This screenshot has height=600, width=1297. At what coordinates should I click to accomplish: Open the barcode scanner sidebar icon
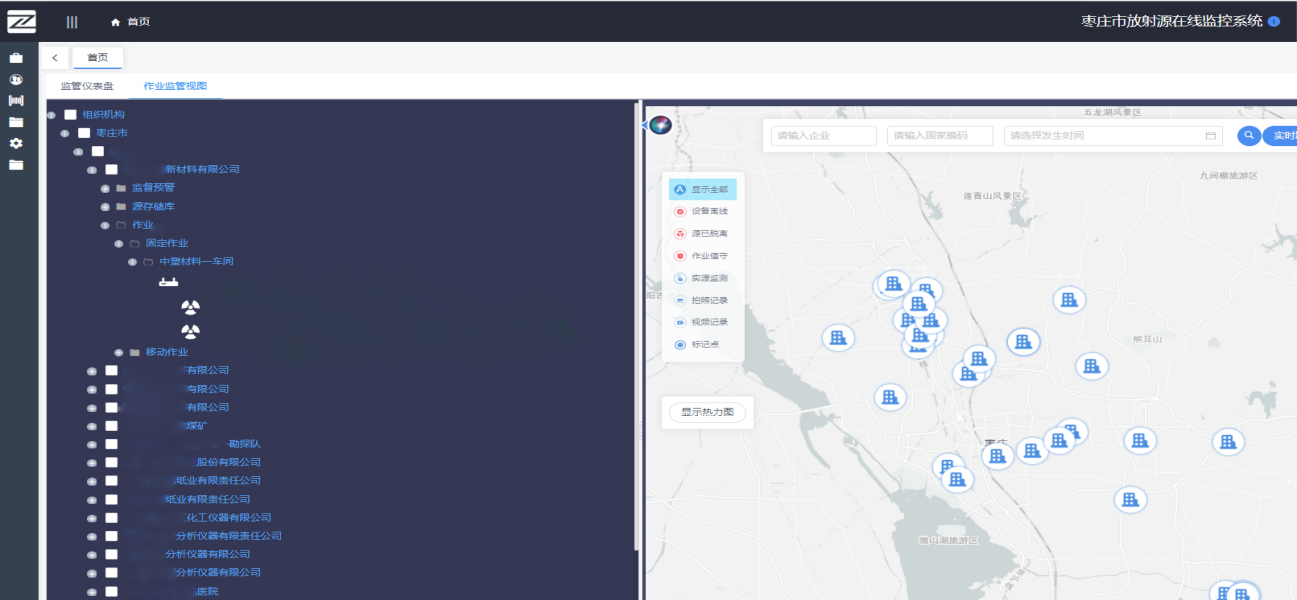[16, 101]
